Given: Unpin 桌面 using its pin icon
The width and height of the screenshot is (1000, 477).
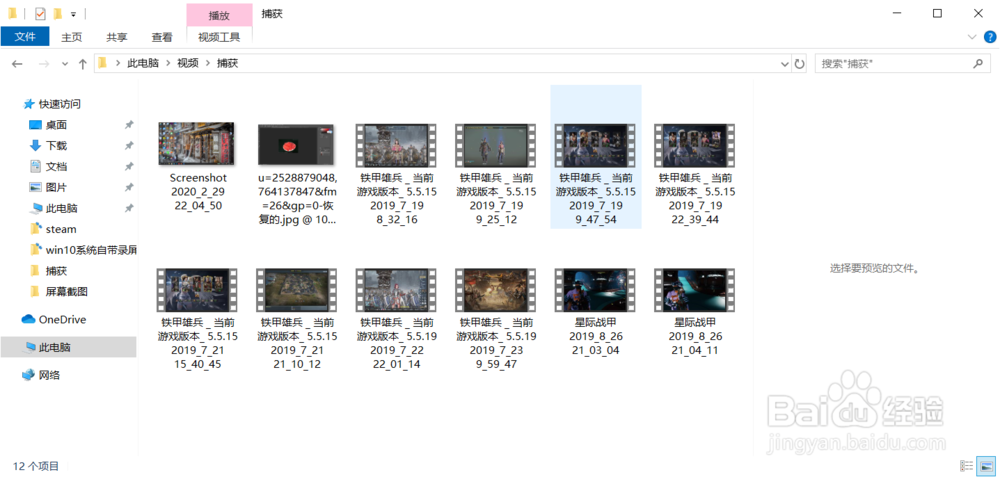Looking at the screenshot, I should click(x=129, y=125).
